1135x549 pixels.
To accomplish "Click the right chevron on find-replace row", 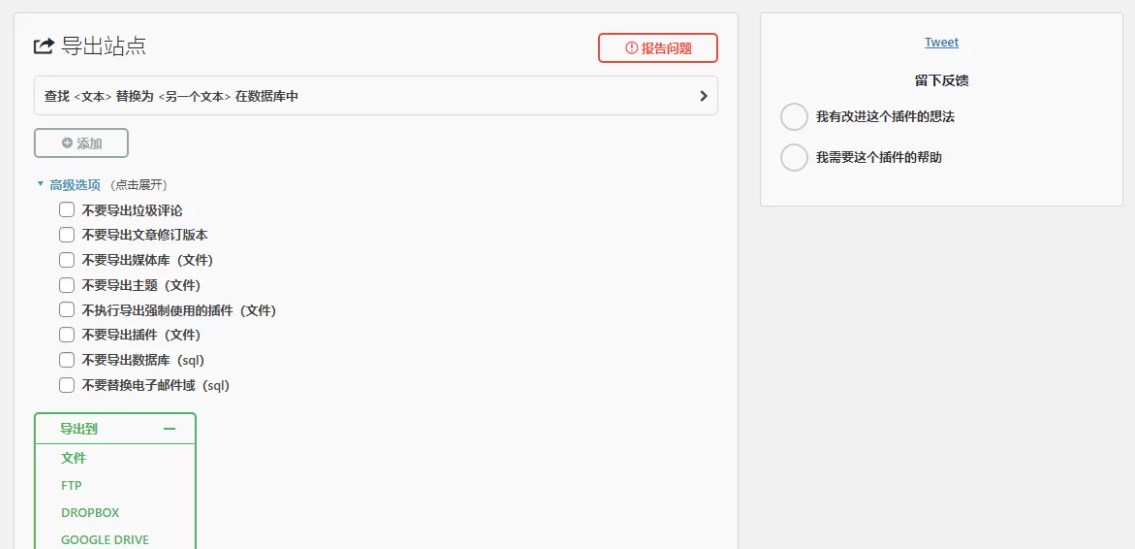I will [x=703, y=96].
